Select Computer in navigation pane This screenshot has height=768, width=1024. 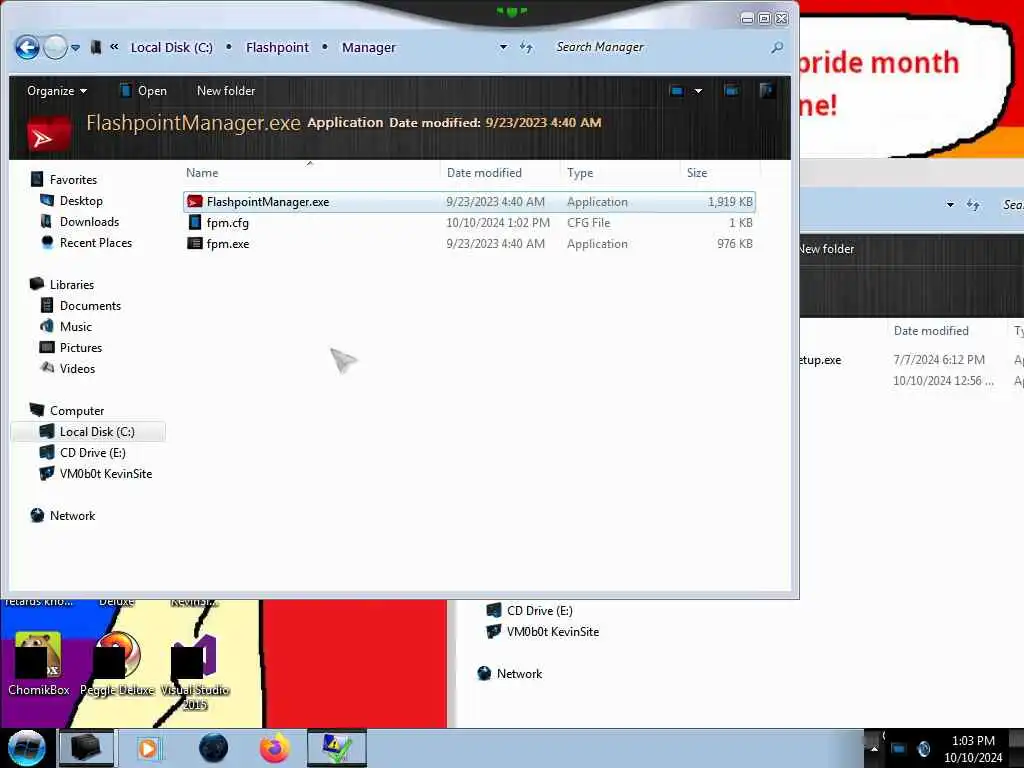coord(77,411)
